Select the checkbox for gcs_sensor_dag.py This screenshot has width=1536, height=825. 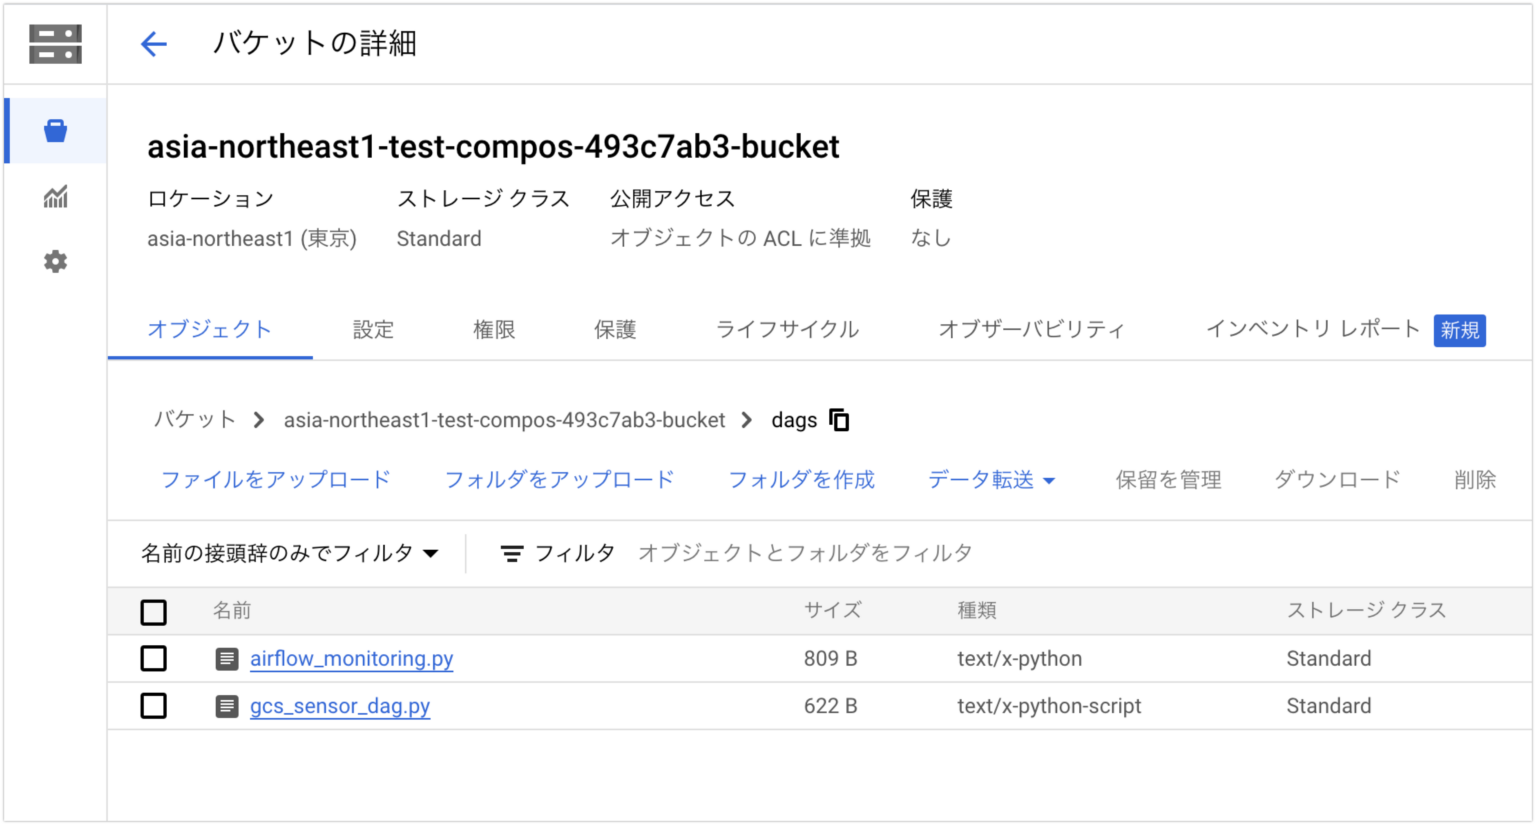pos(153,706)
